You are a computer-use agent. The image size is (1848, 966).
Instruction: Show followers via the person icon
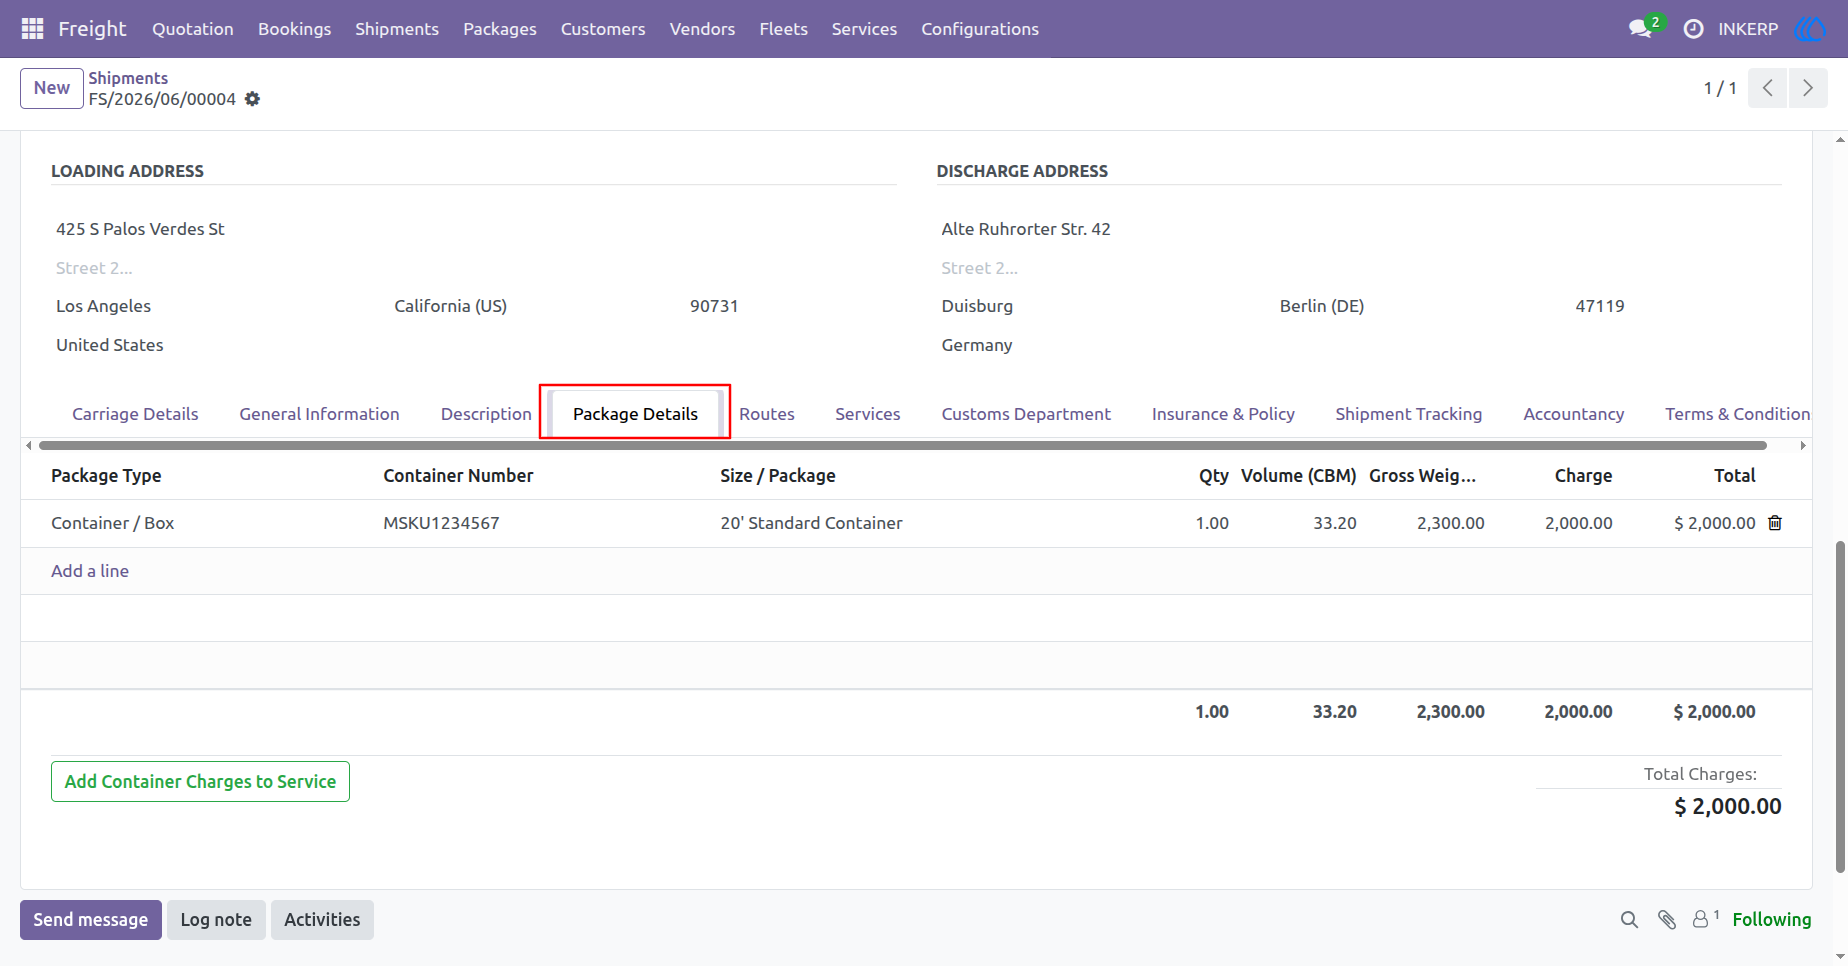coord(1700,920)
